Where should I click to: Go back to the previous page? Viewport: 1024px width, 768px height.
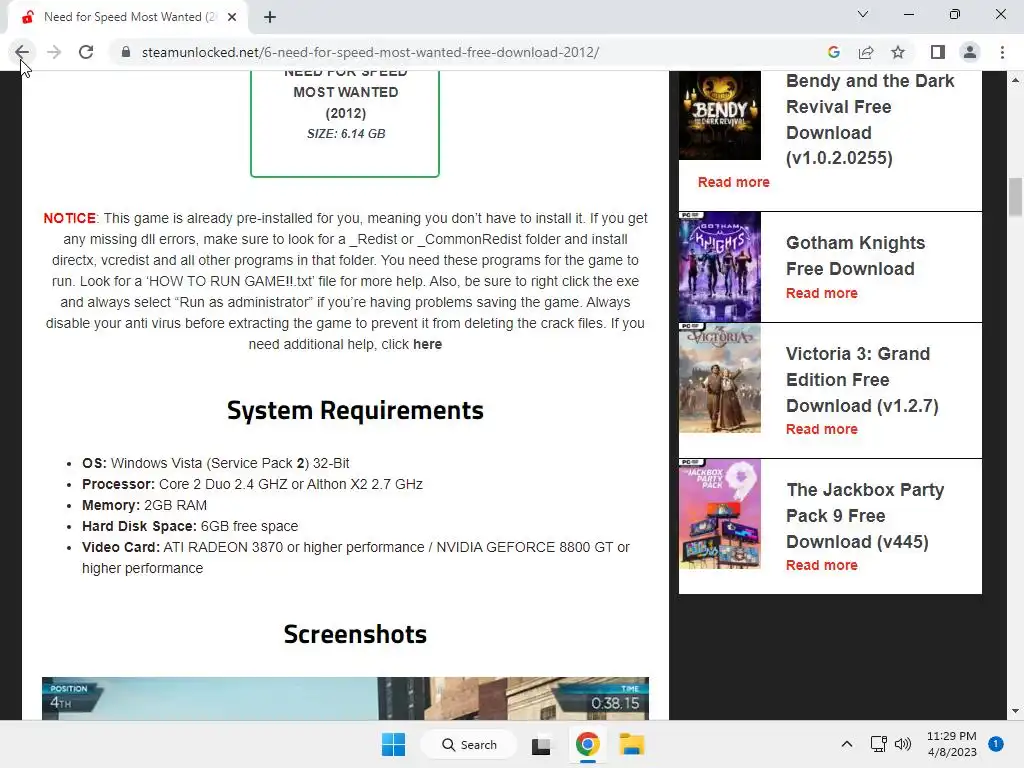(x=22, y=52)
